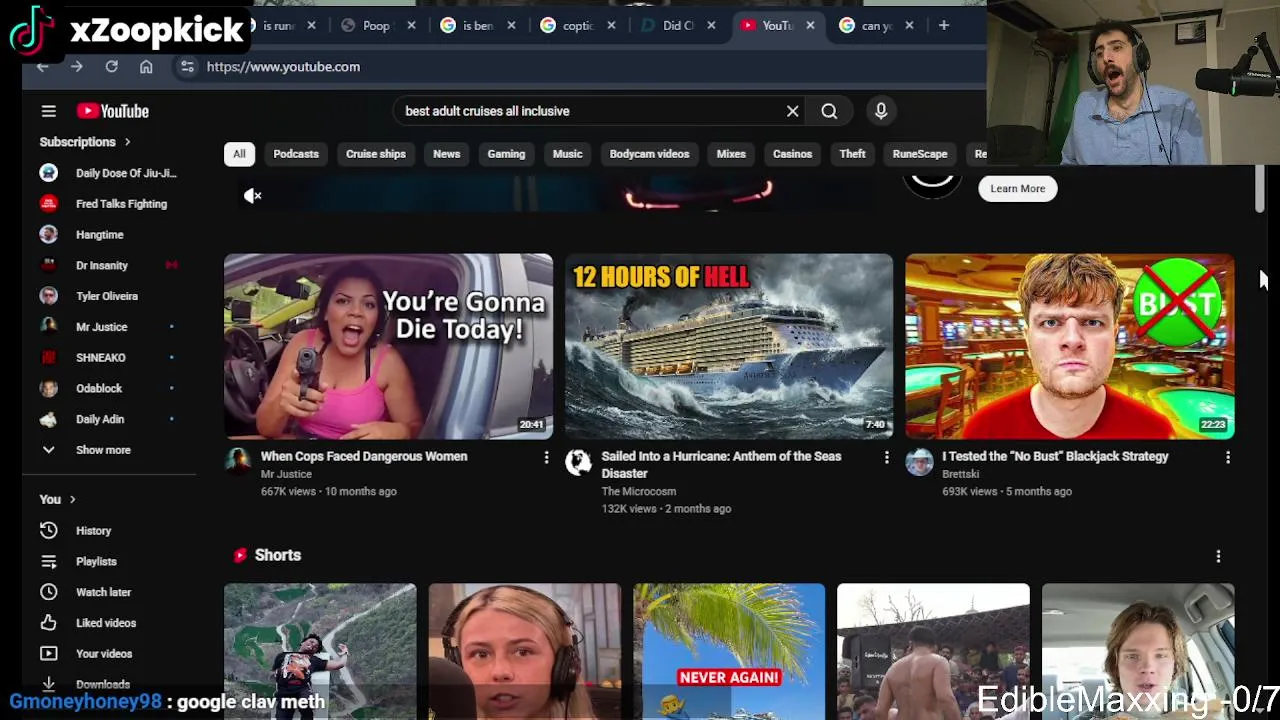Screen dimensions: 1280x720
Task: Click the Learn More ad button
Action: click(x=1018, y=188)
